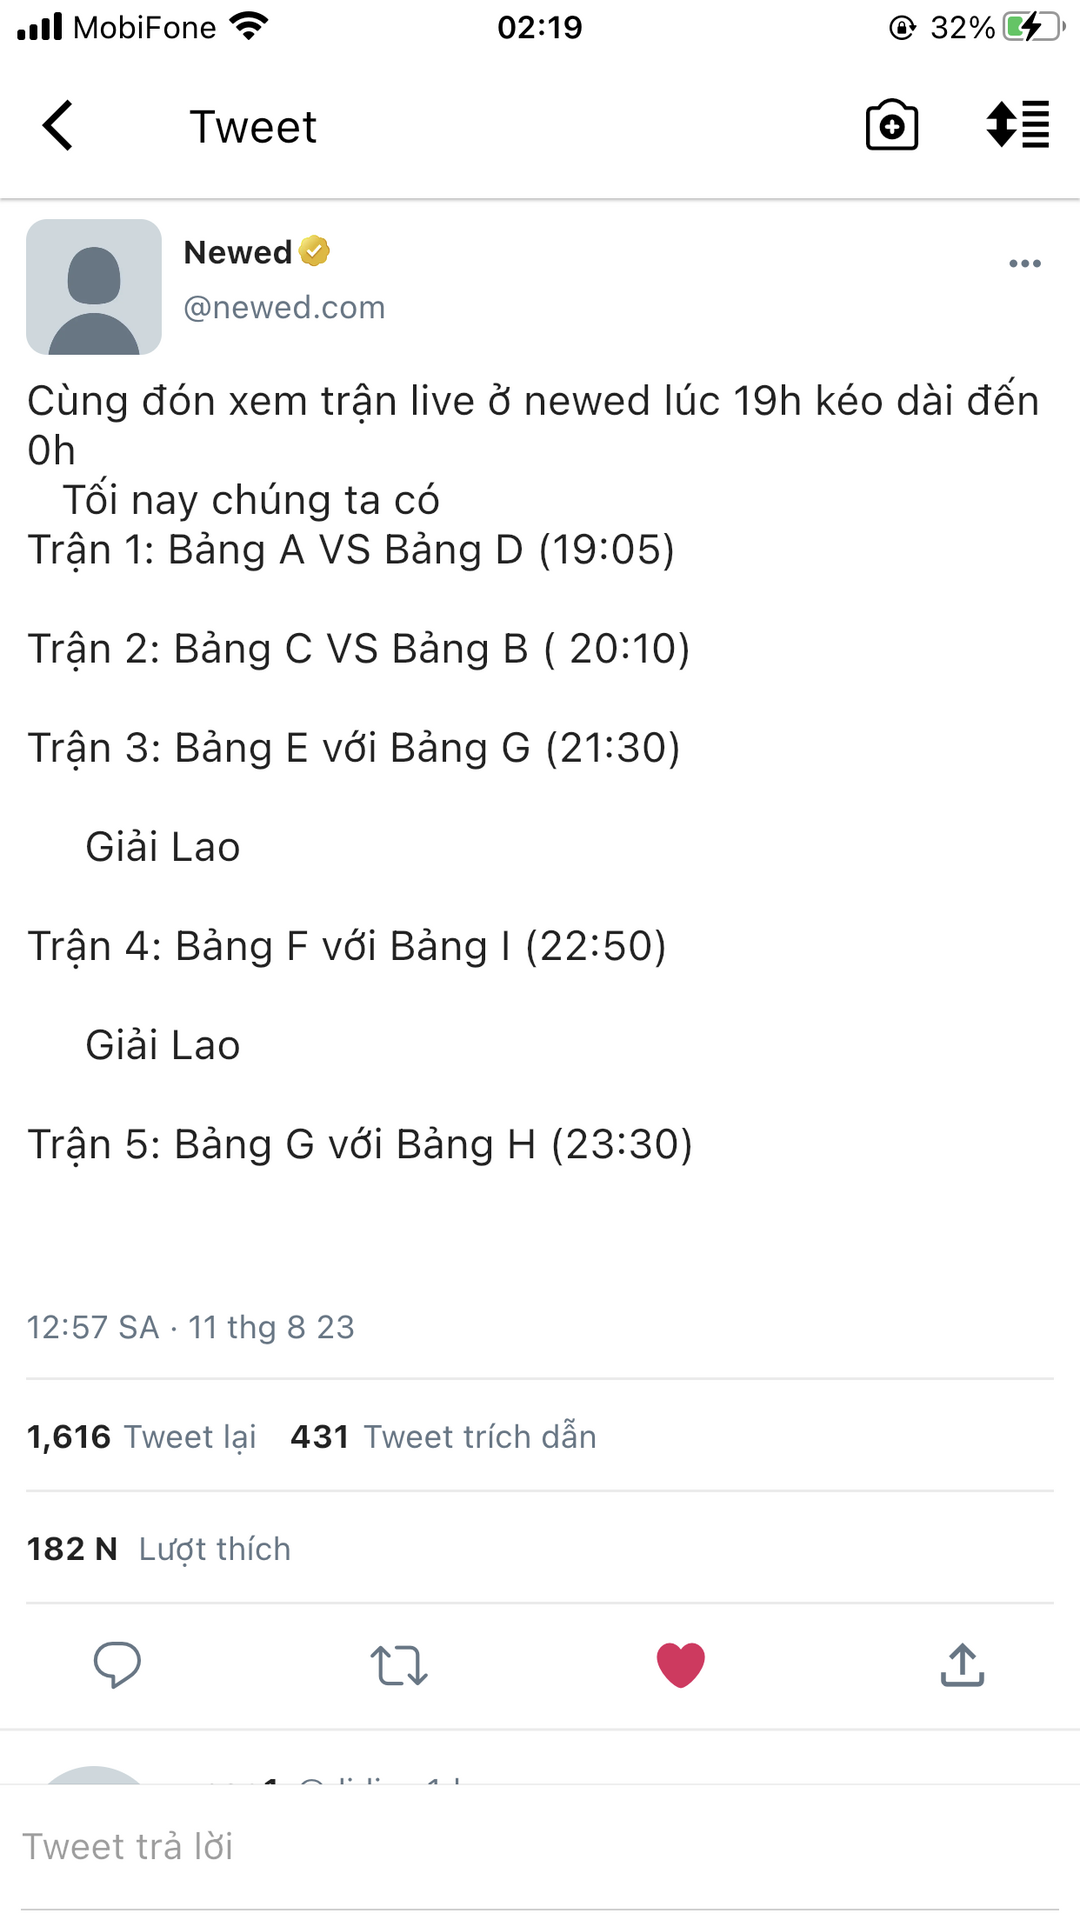
Task: Tap the back arrow
Action: 58,126
